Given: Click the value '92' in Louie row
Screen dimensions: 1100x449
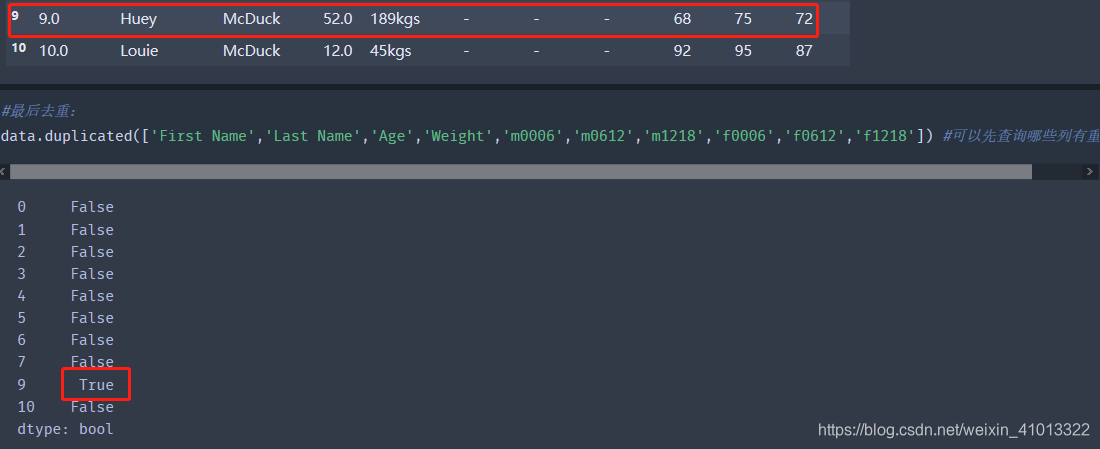Looking at the screenshot, I should pyautogui.click(x=682, y=51).
